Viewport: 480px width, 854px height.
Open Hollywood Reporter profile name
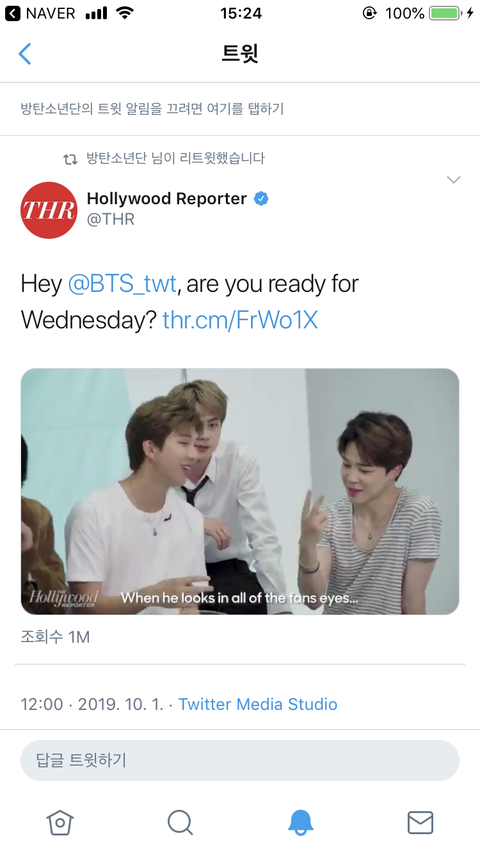[167, 199]
